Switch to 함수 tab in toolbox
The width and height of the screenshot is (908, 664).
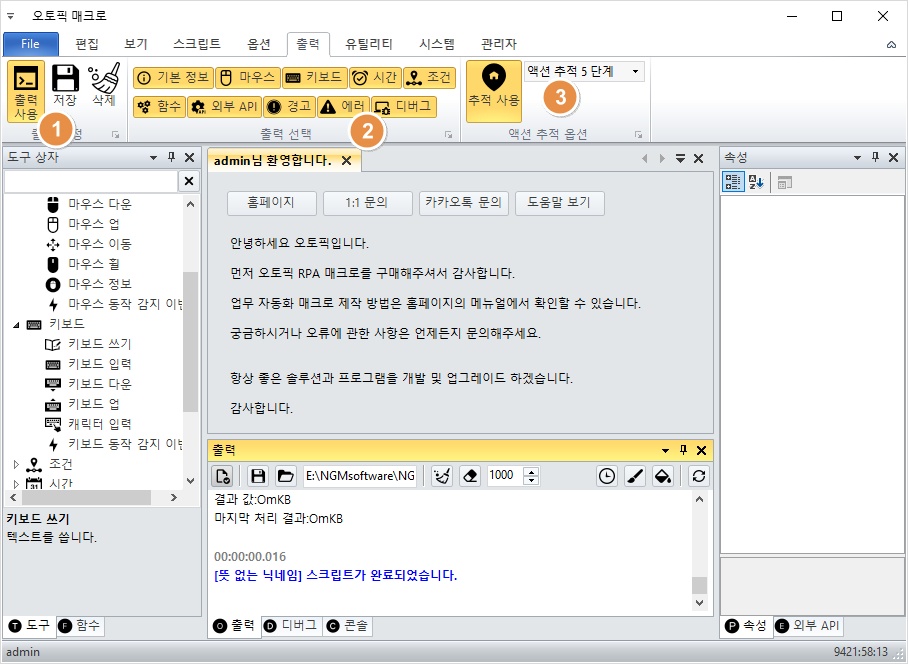tap(80, 626)
